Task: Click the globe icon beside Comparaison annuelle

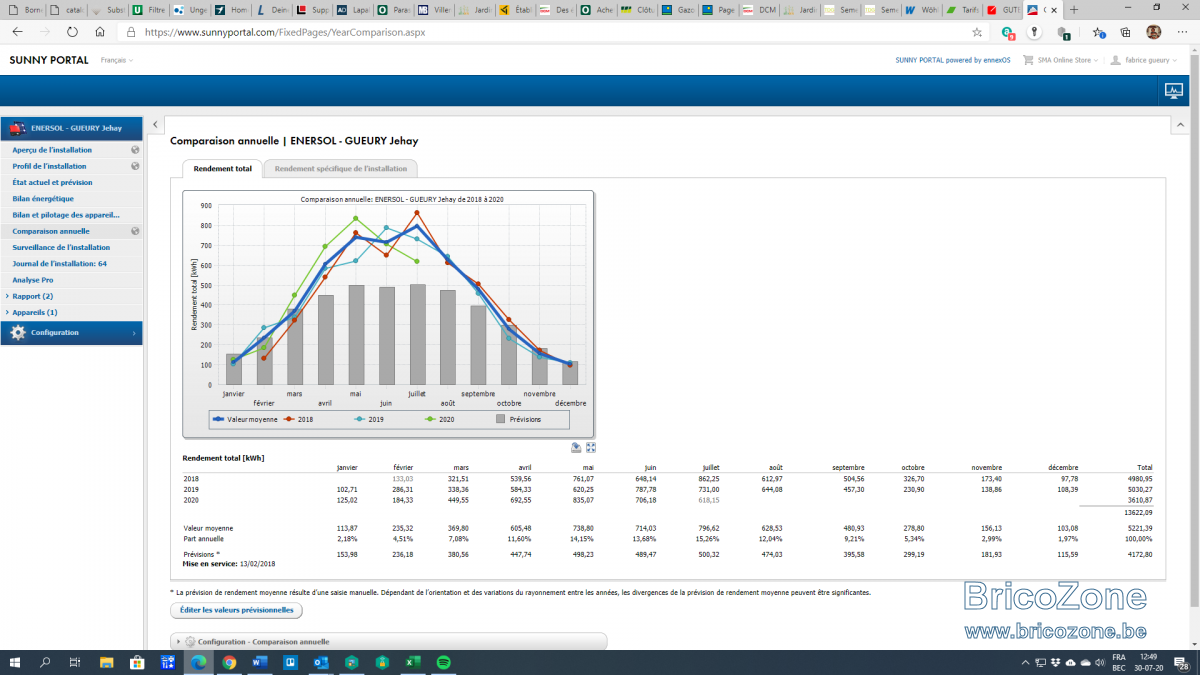Action: tap(135, 231)
